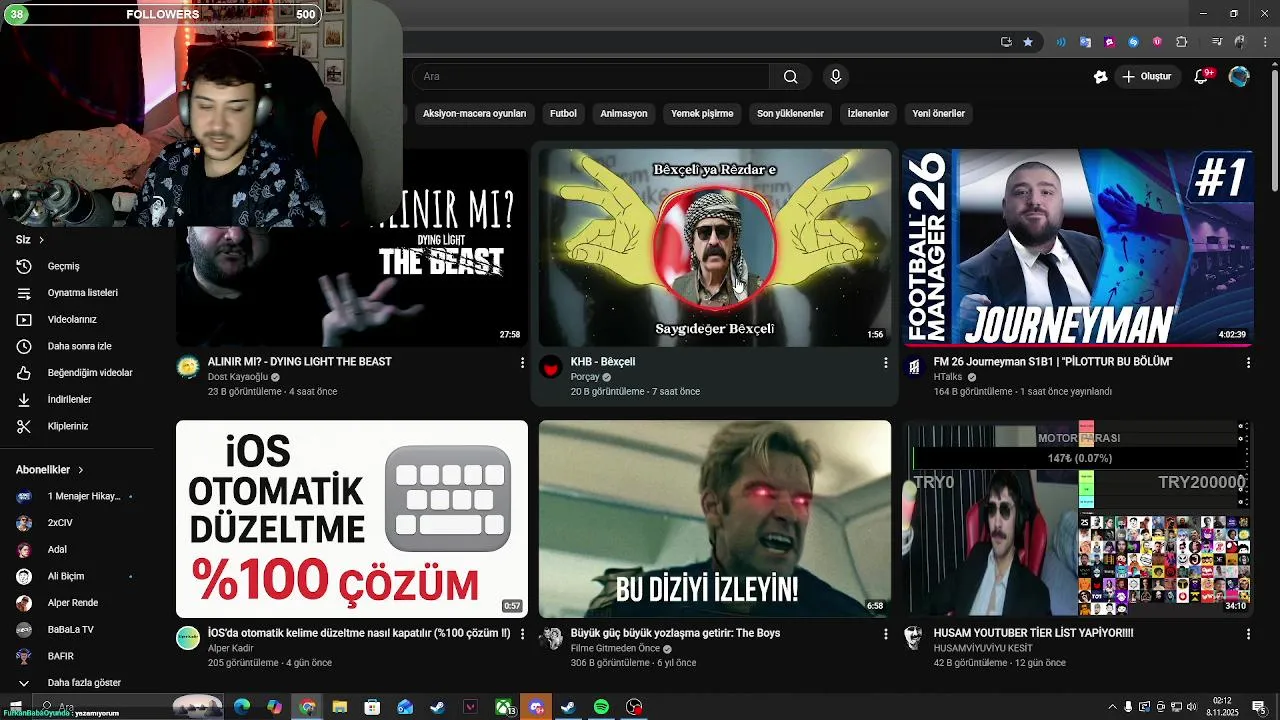Screen dimensions: 1280x720
Task: Open the pink shield extension icon
Action: pos(1157,42)
